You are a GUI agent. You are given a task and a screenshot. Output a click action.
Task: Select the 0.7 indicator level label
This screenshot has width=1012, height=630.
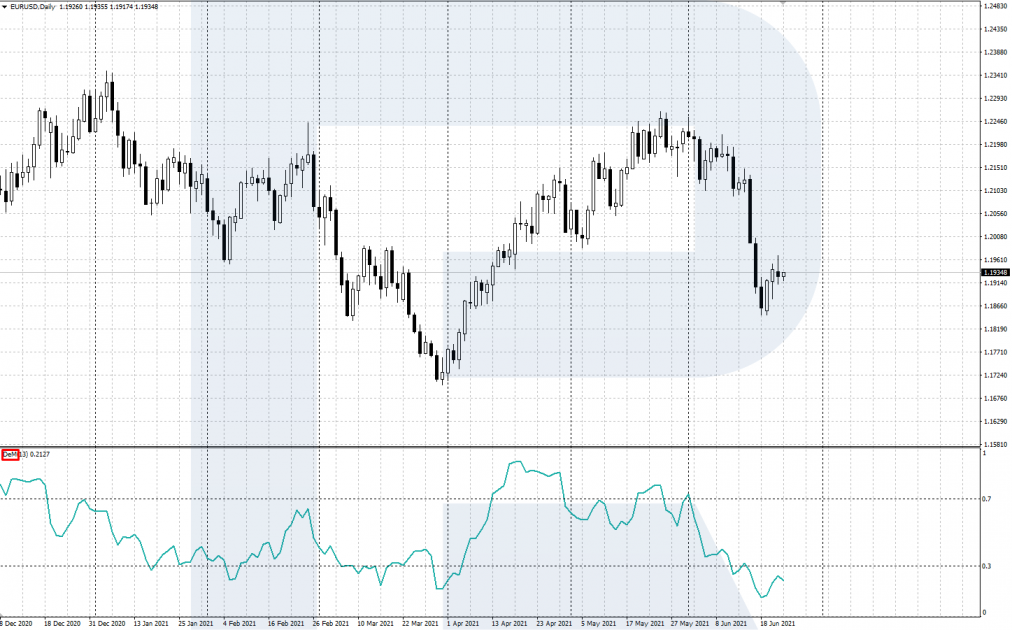pos(987,499)
